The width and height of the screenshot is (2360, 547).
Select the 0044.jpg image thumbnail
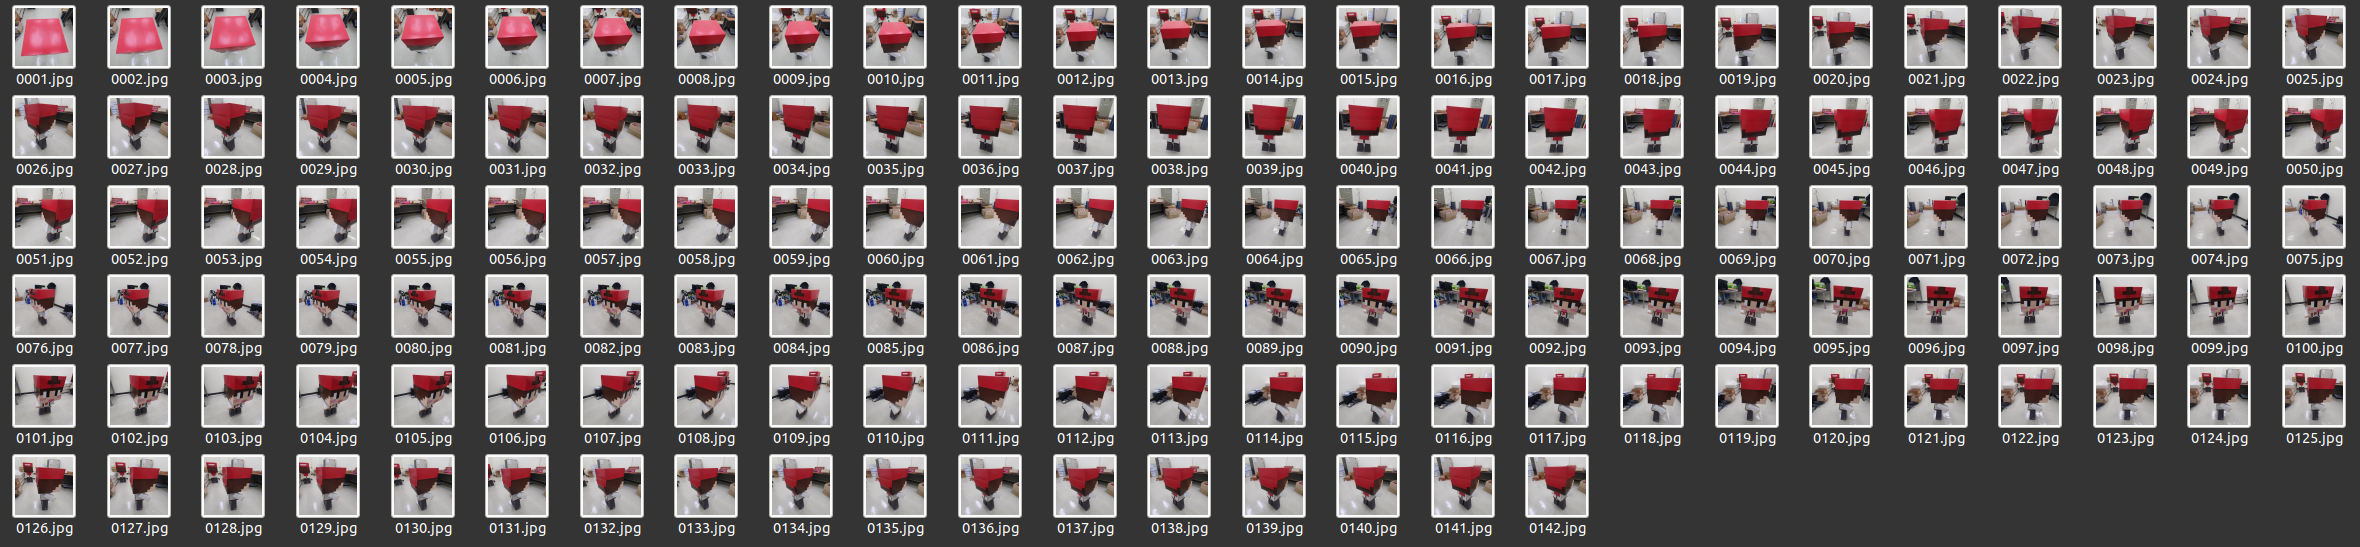1747,127
